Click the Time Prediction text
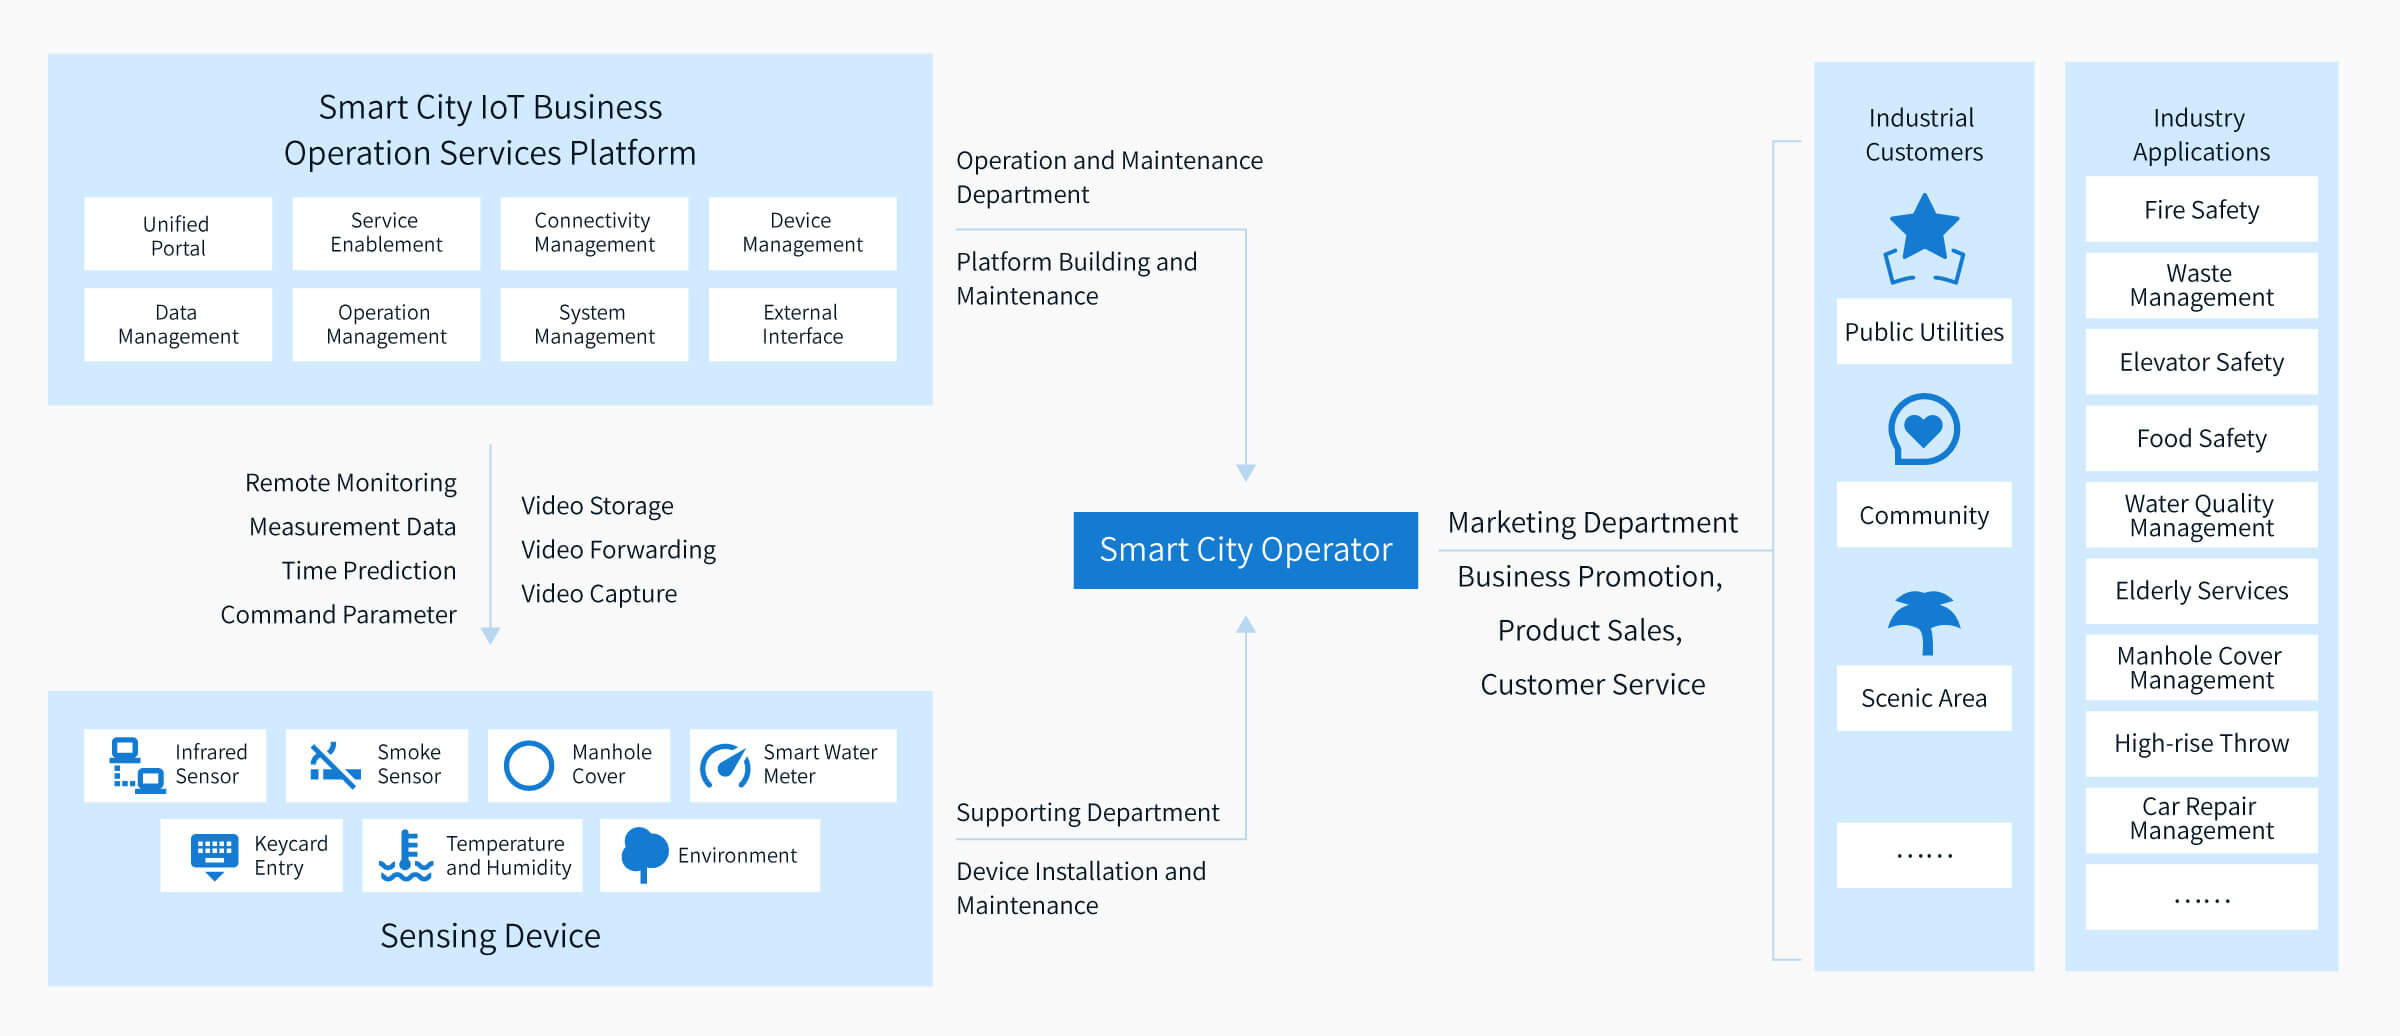 (x=369, y=571)
